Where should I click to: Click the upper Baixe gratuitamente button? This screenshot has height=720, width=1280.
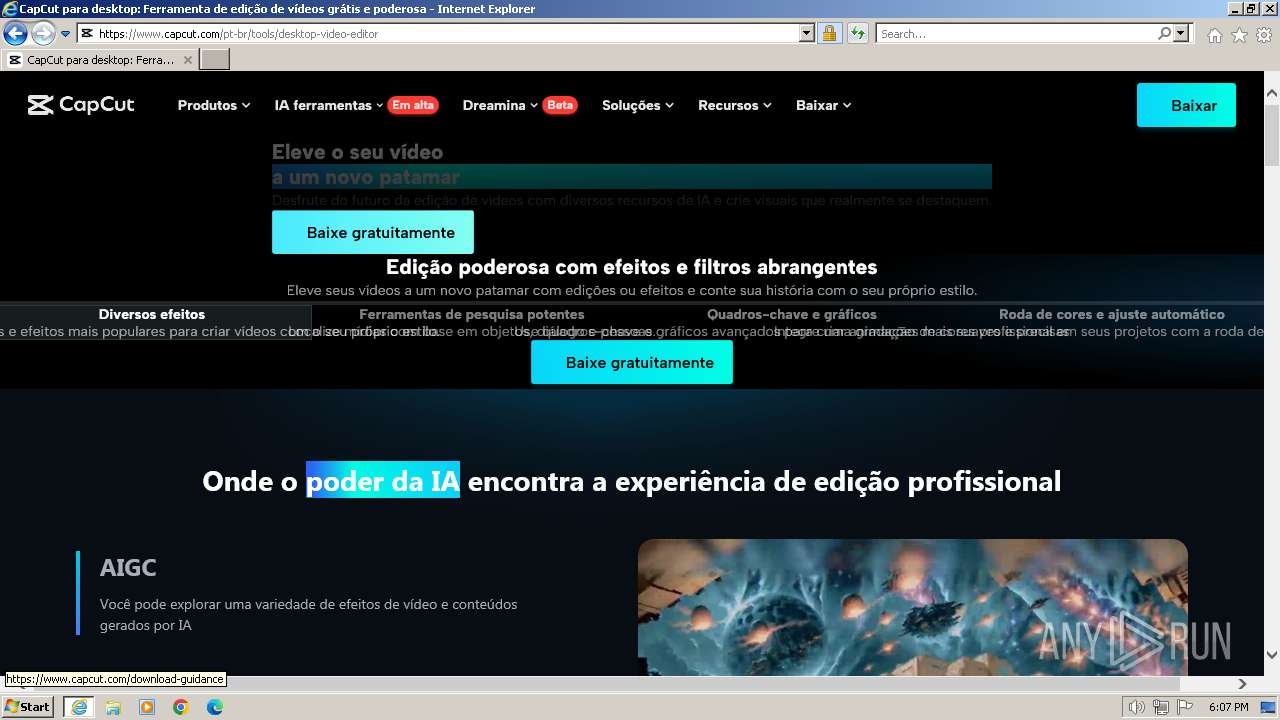[x=373, y=232]
